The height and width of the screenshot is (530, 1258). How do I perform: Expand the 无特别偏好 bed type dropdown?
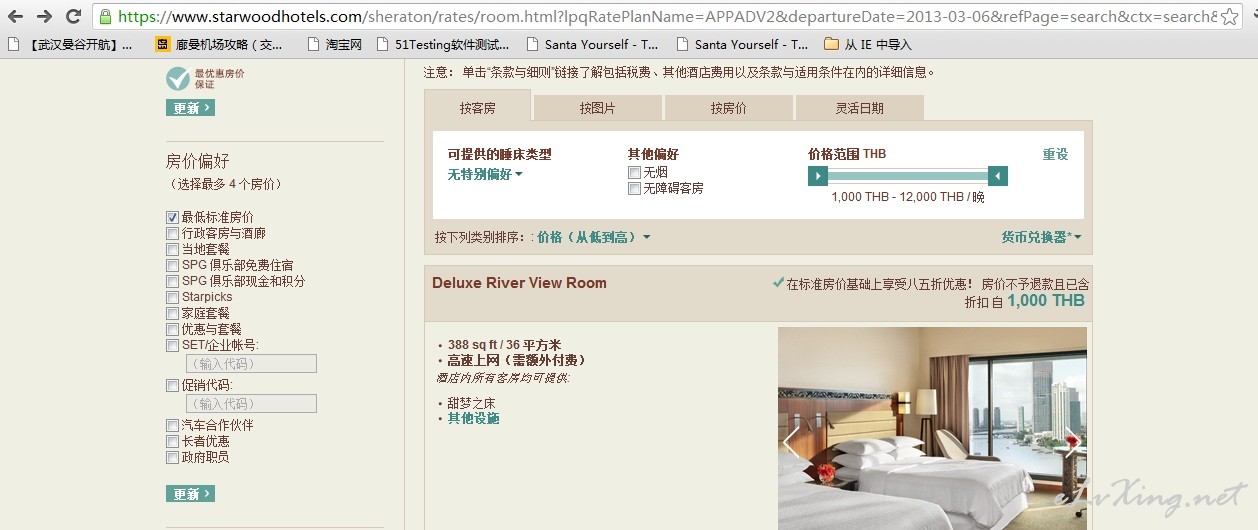pyautogui.click(x=485, y=174)
